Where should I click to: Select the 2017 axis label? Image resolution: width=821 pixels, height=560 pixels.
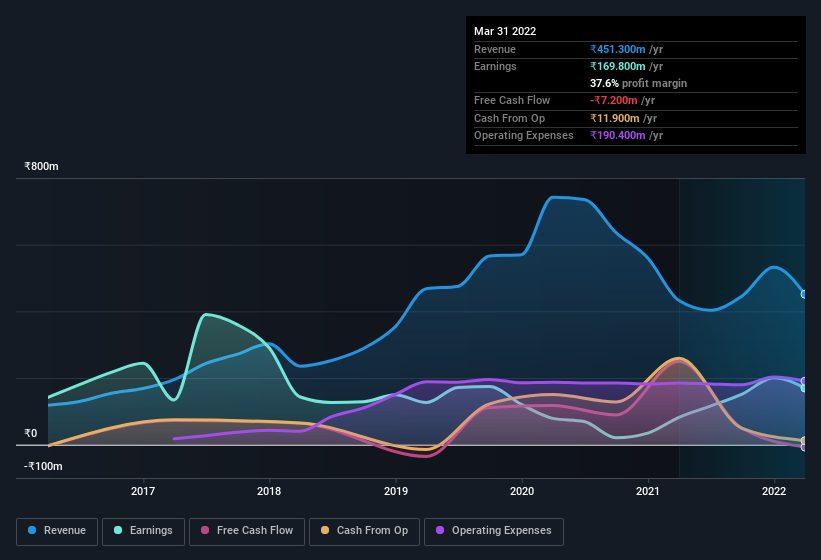143,491
